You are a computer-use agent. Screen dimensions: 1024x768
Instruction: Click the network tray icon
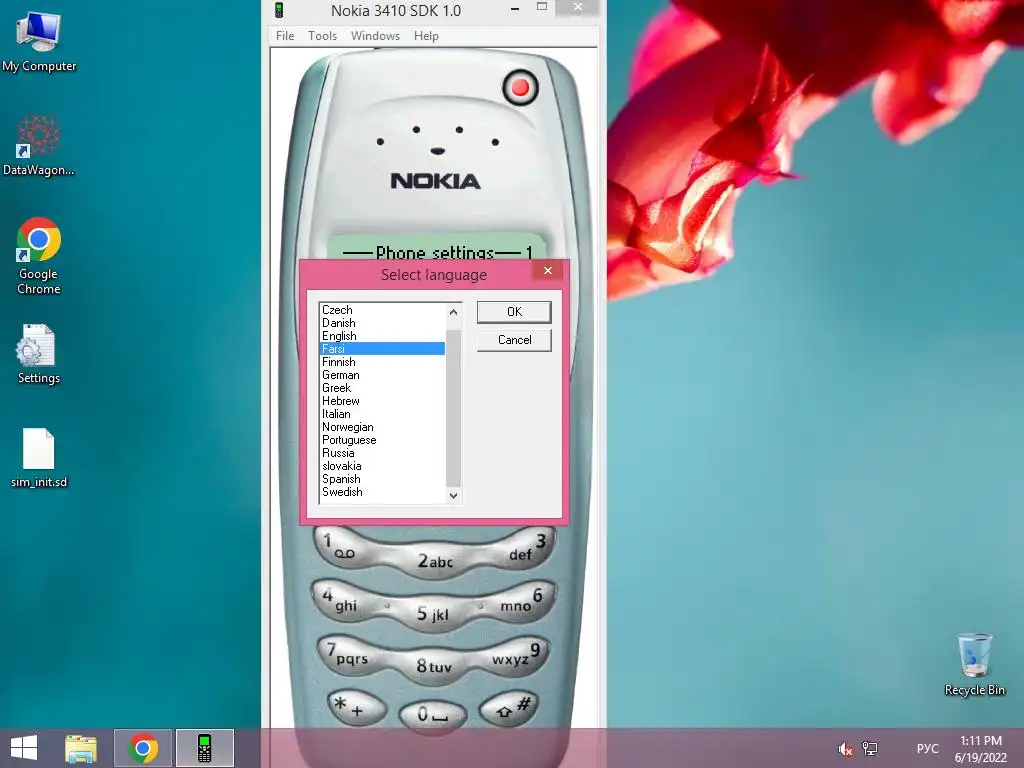(x=870, y=748)
